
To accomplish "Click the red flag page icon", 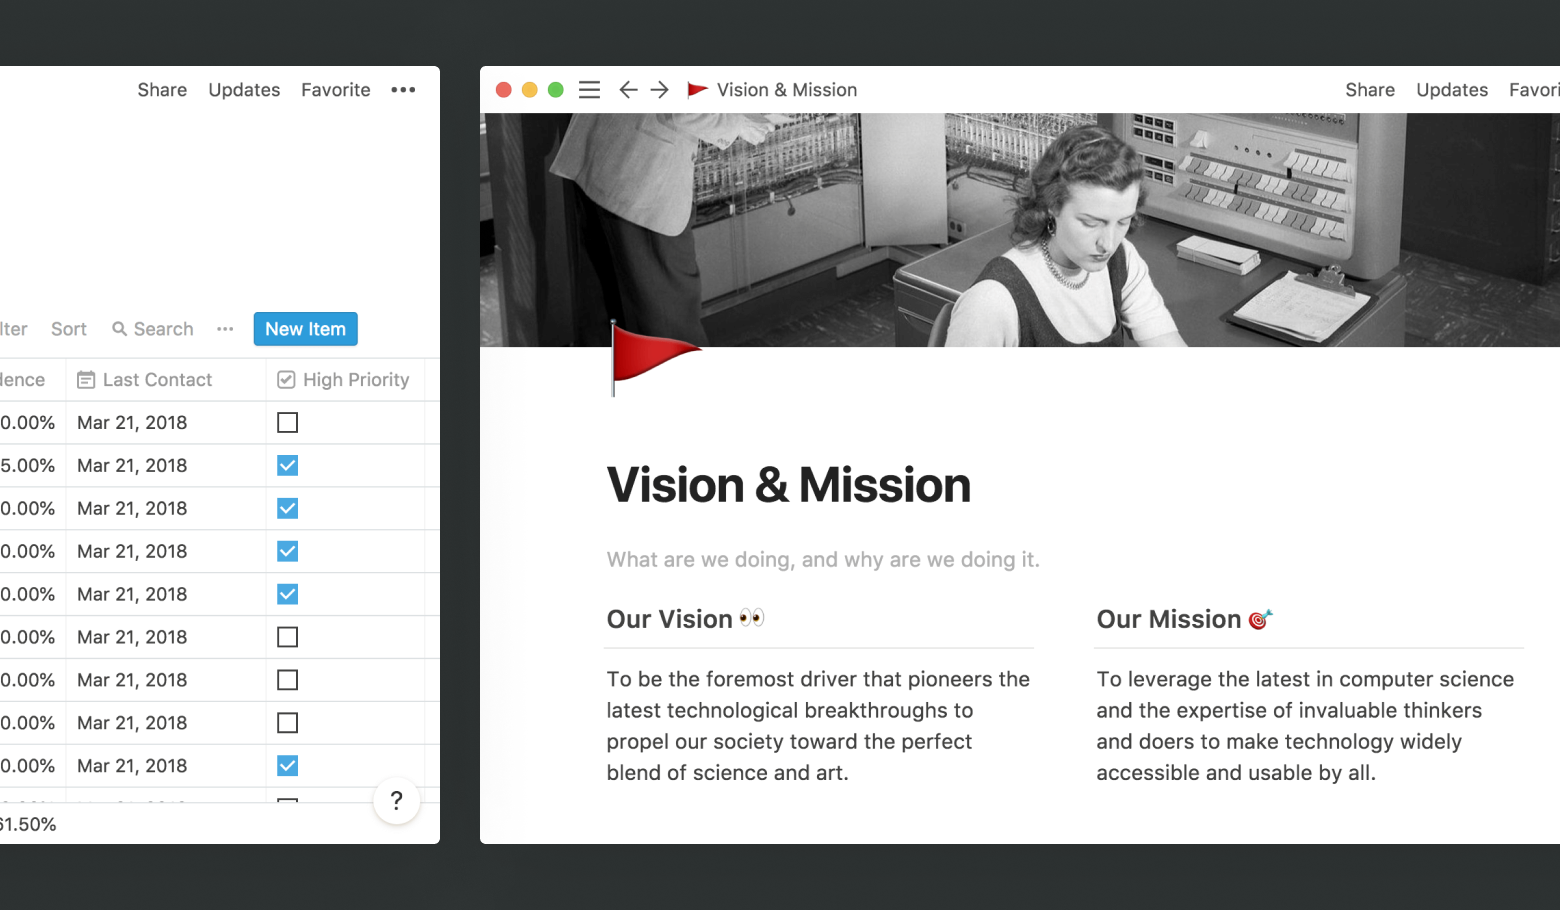I will click(650, 357).
